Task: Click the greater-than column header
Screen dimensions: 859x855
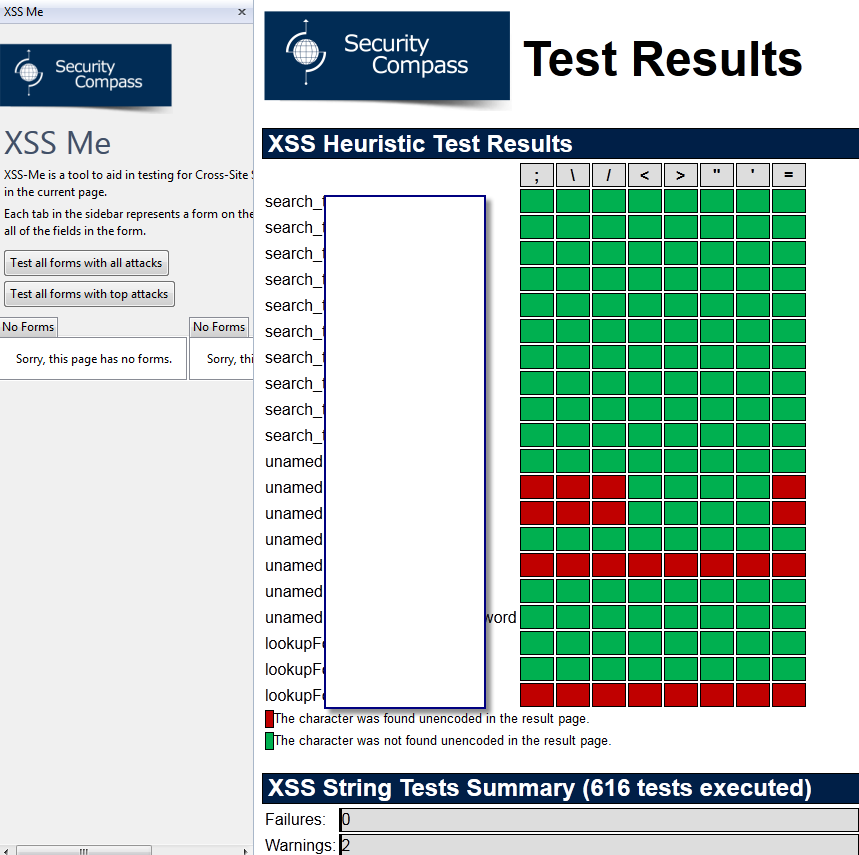Action: pyautogui.click(x=680, y=175)
